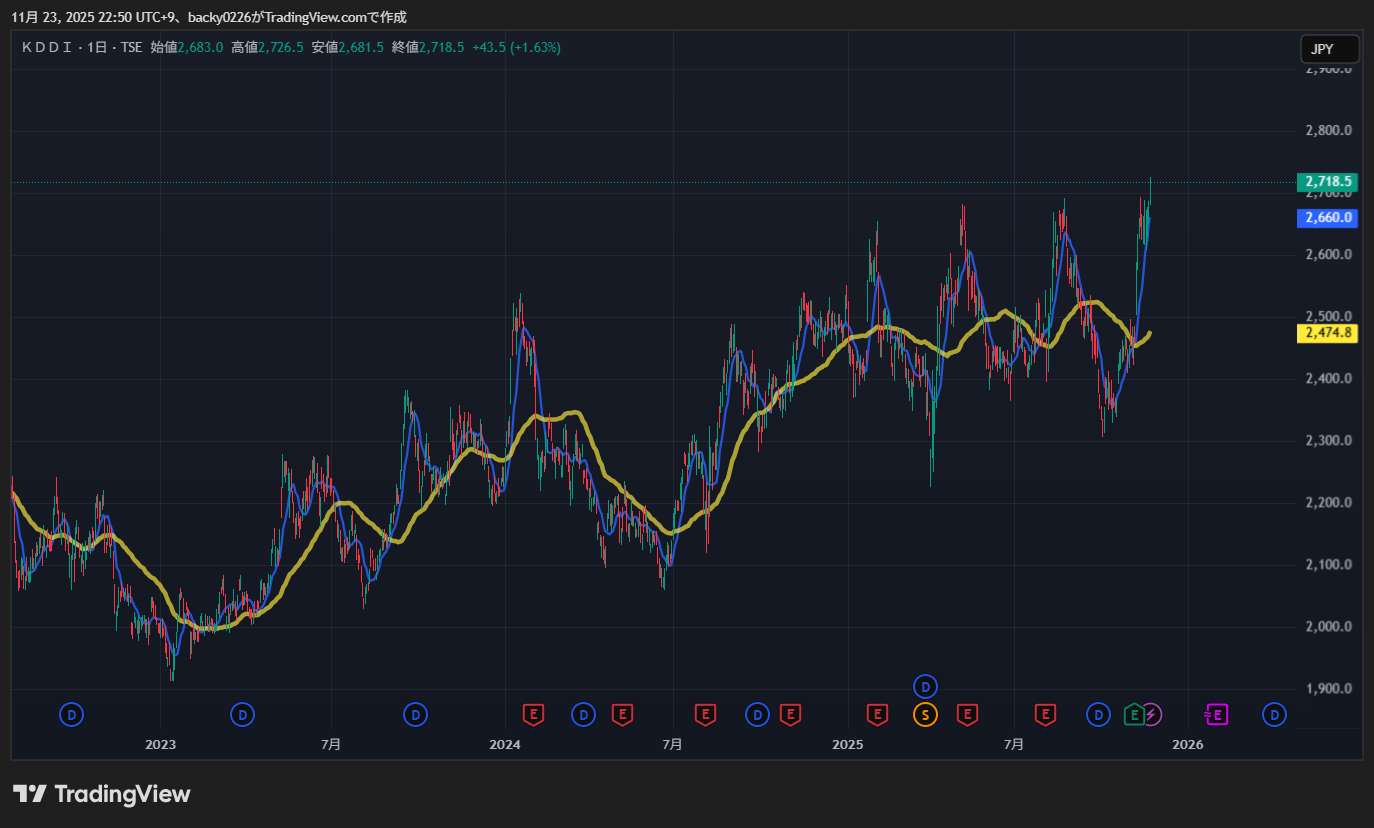
Task: Click the purple lightning bolt event marker
Action: pos(1152,714)
